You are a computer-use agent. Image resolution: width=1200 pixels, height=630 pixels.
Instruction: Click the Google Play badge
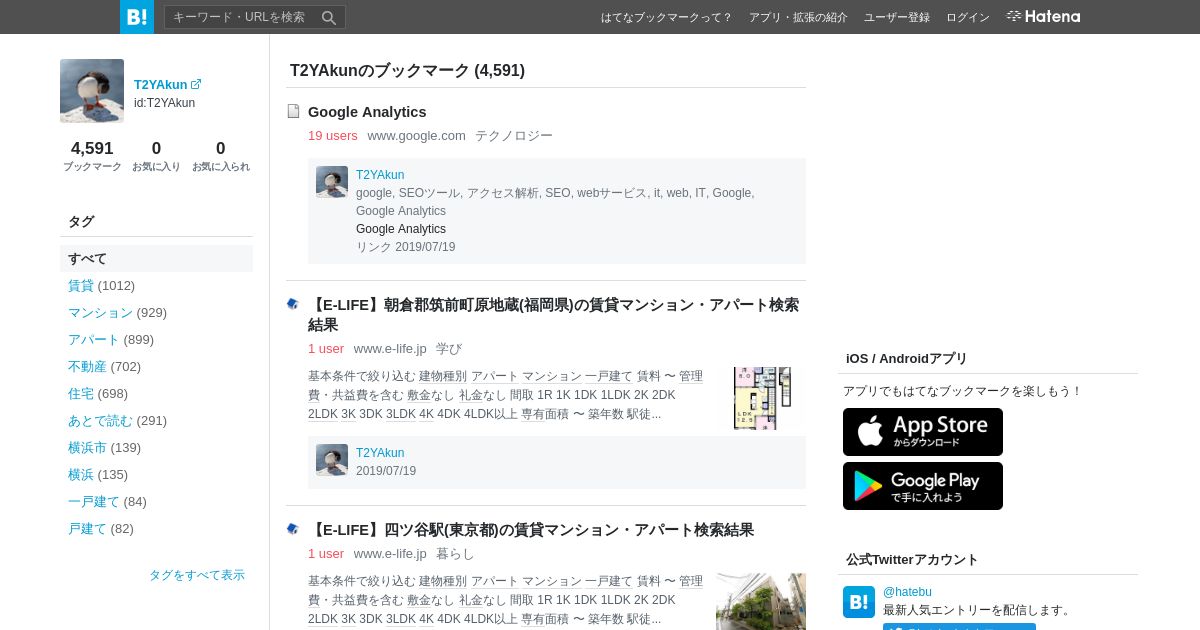click(x=923, y=486)
